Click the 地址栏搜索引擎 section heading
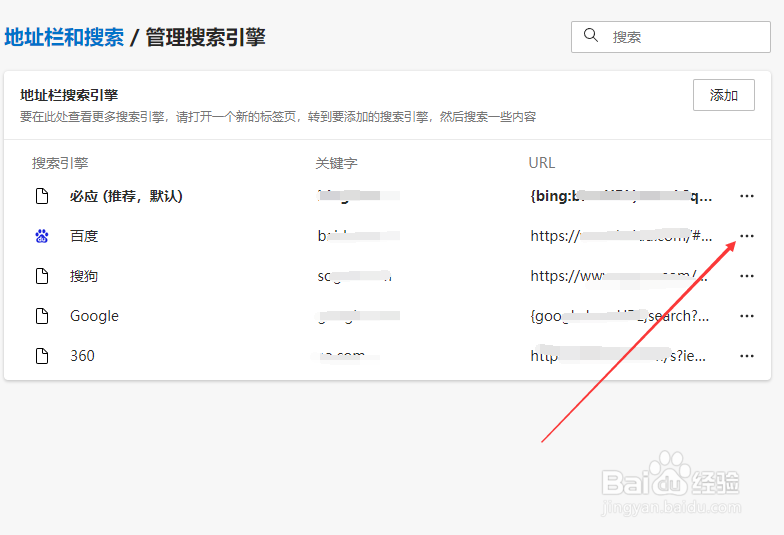This screenshot has height=535, width=784. [x=69, y=95]
